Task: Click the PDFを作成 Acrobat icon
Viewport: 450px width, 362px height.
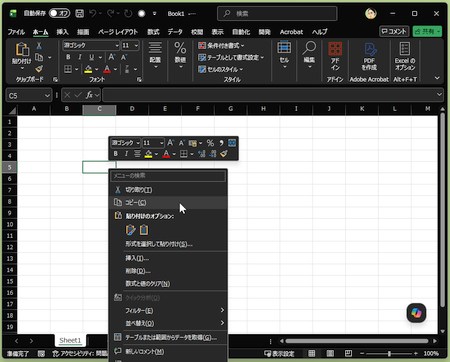Action: point(370,49)
